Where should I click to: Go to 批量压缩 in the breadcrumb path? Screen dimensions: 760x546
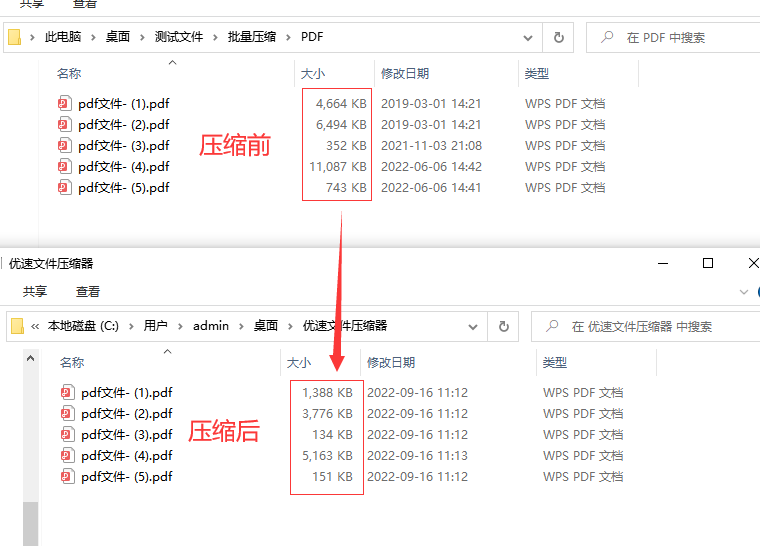click(x=252, y=37)
